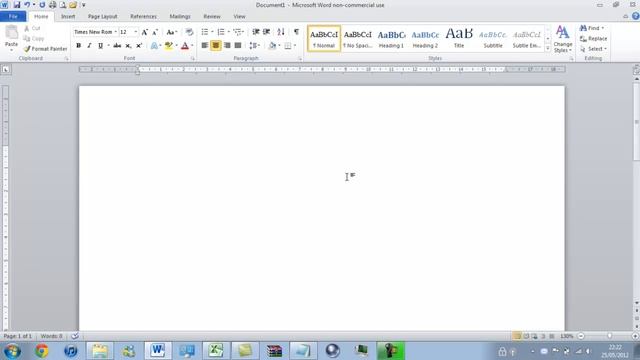Click the Paste clipboard icon
Image resolution: width=640 pixels, height=360 pixels.
[x=11, y=32]
